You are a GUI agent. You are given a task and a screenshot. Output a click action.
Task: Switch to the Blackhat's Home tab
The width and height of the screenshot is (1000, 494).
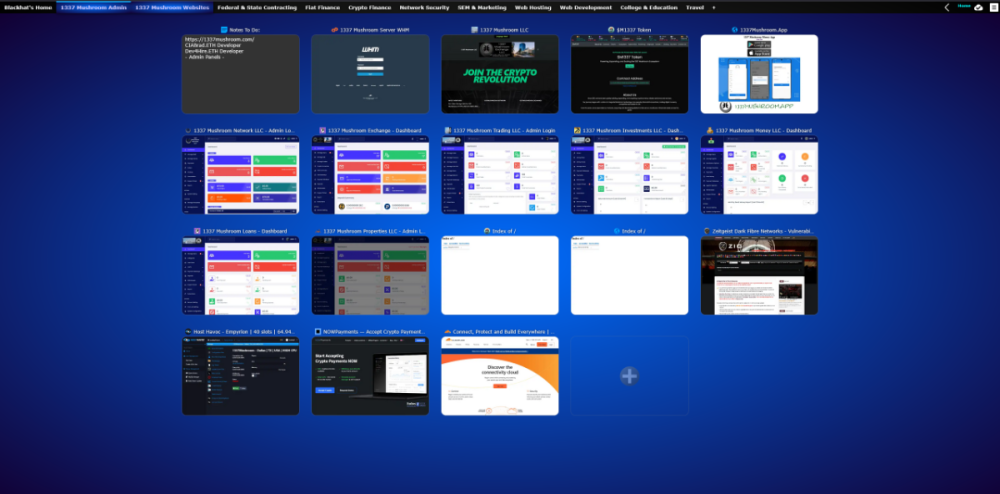click(x=28, y=7)
